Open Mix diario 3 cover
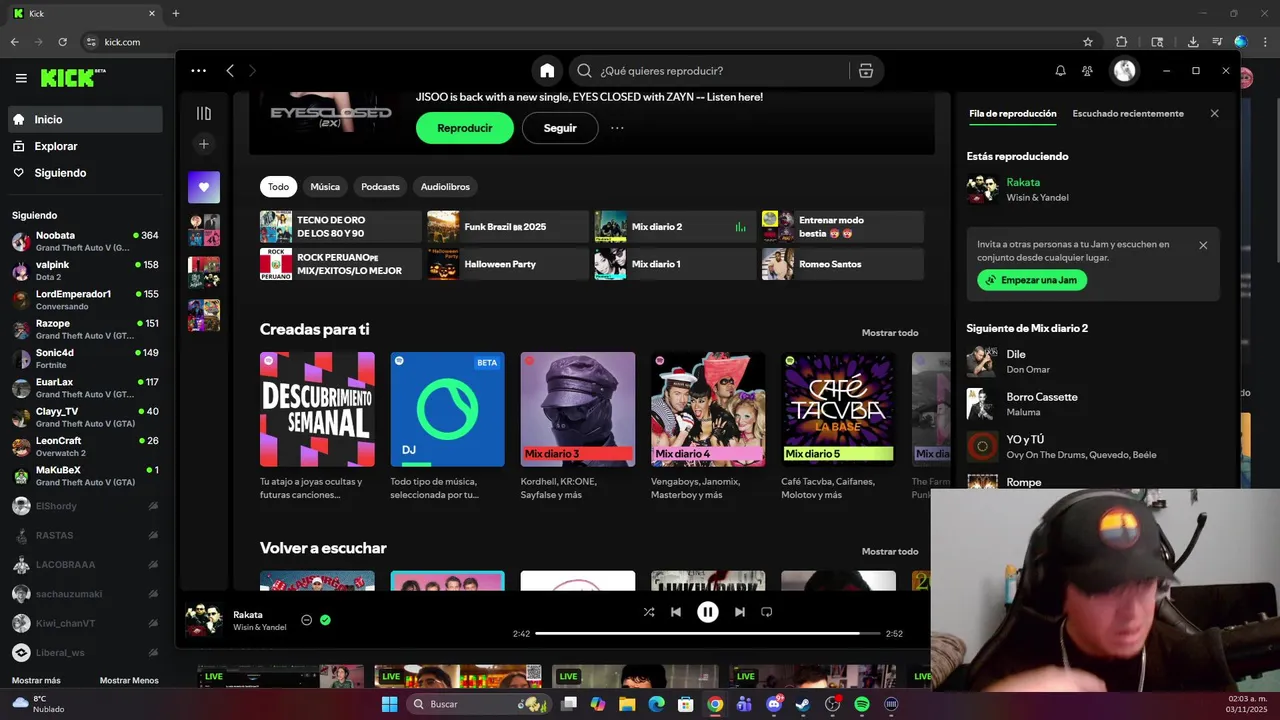 (578, 409)
